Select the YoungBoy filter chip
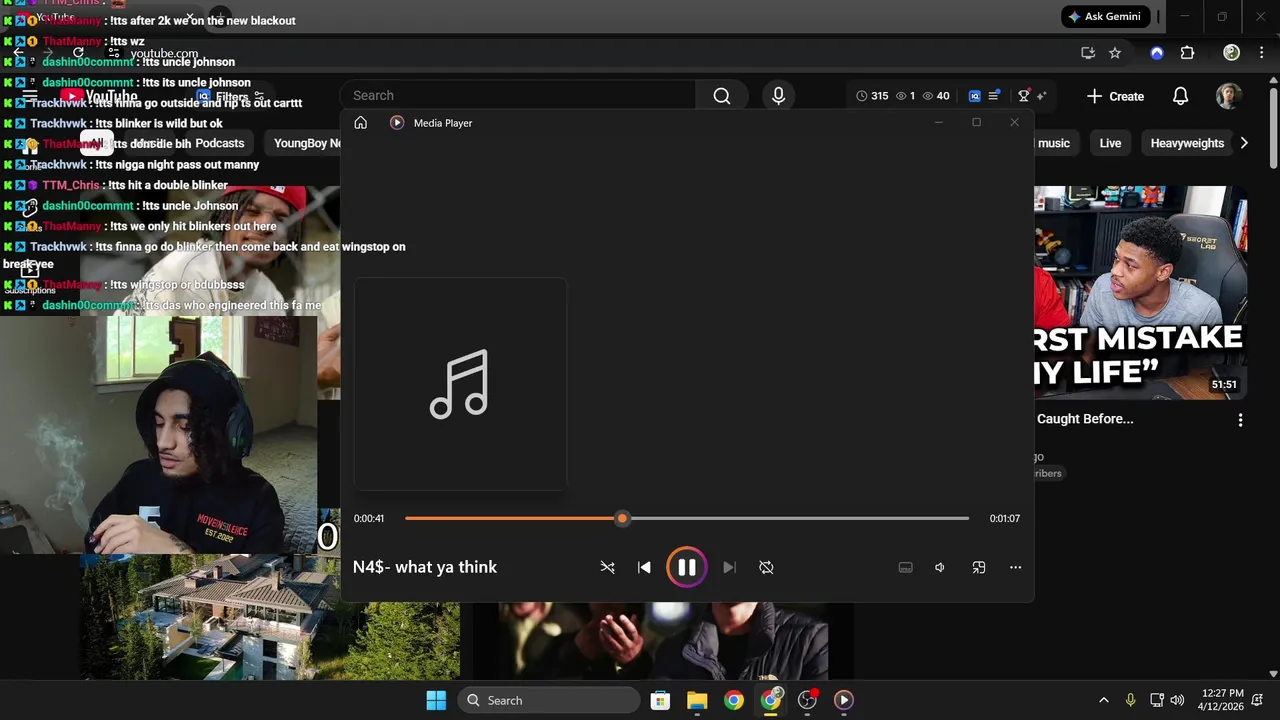 click(306, 143)
